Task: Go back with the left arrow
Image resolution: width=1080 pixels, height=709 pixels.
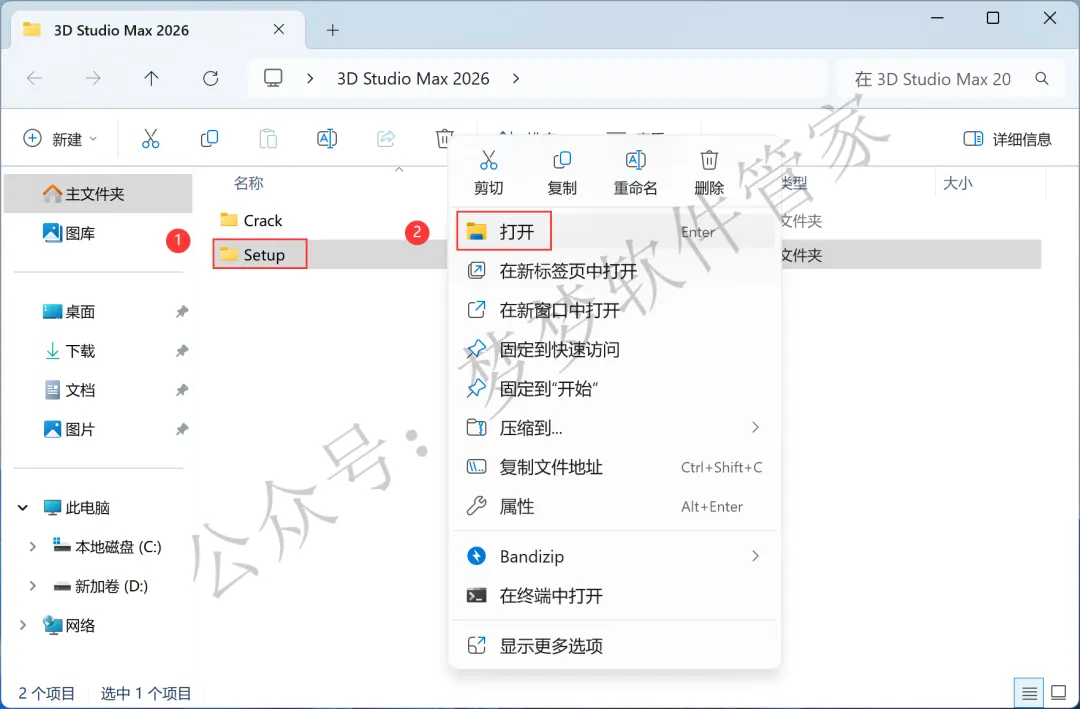Action: pyautogui.click(x=34, y=79)
